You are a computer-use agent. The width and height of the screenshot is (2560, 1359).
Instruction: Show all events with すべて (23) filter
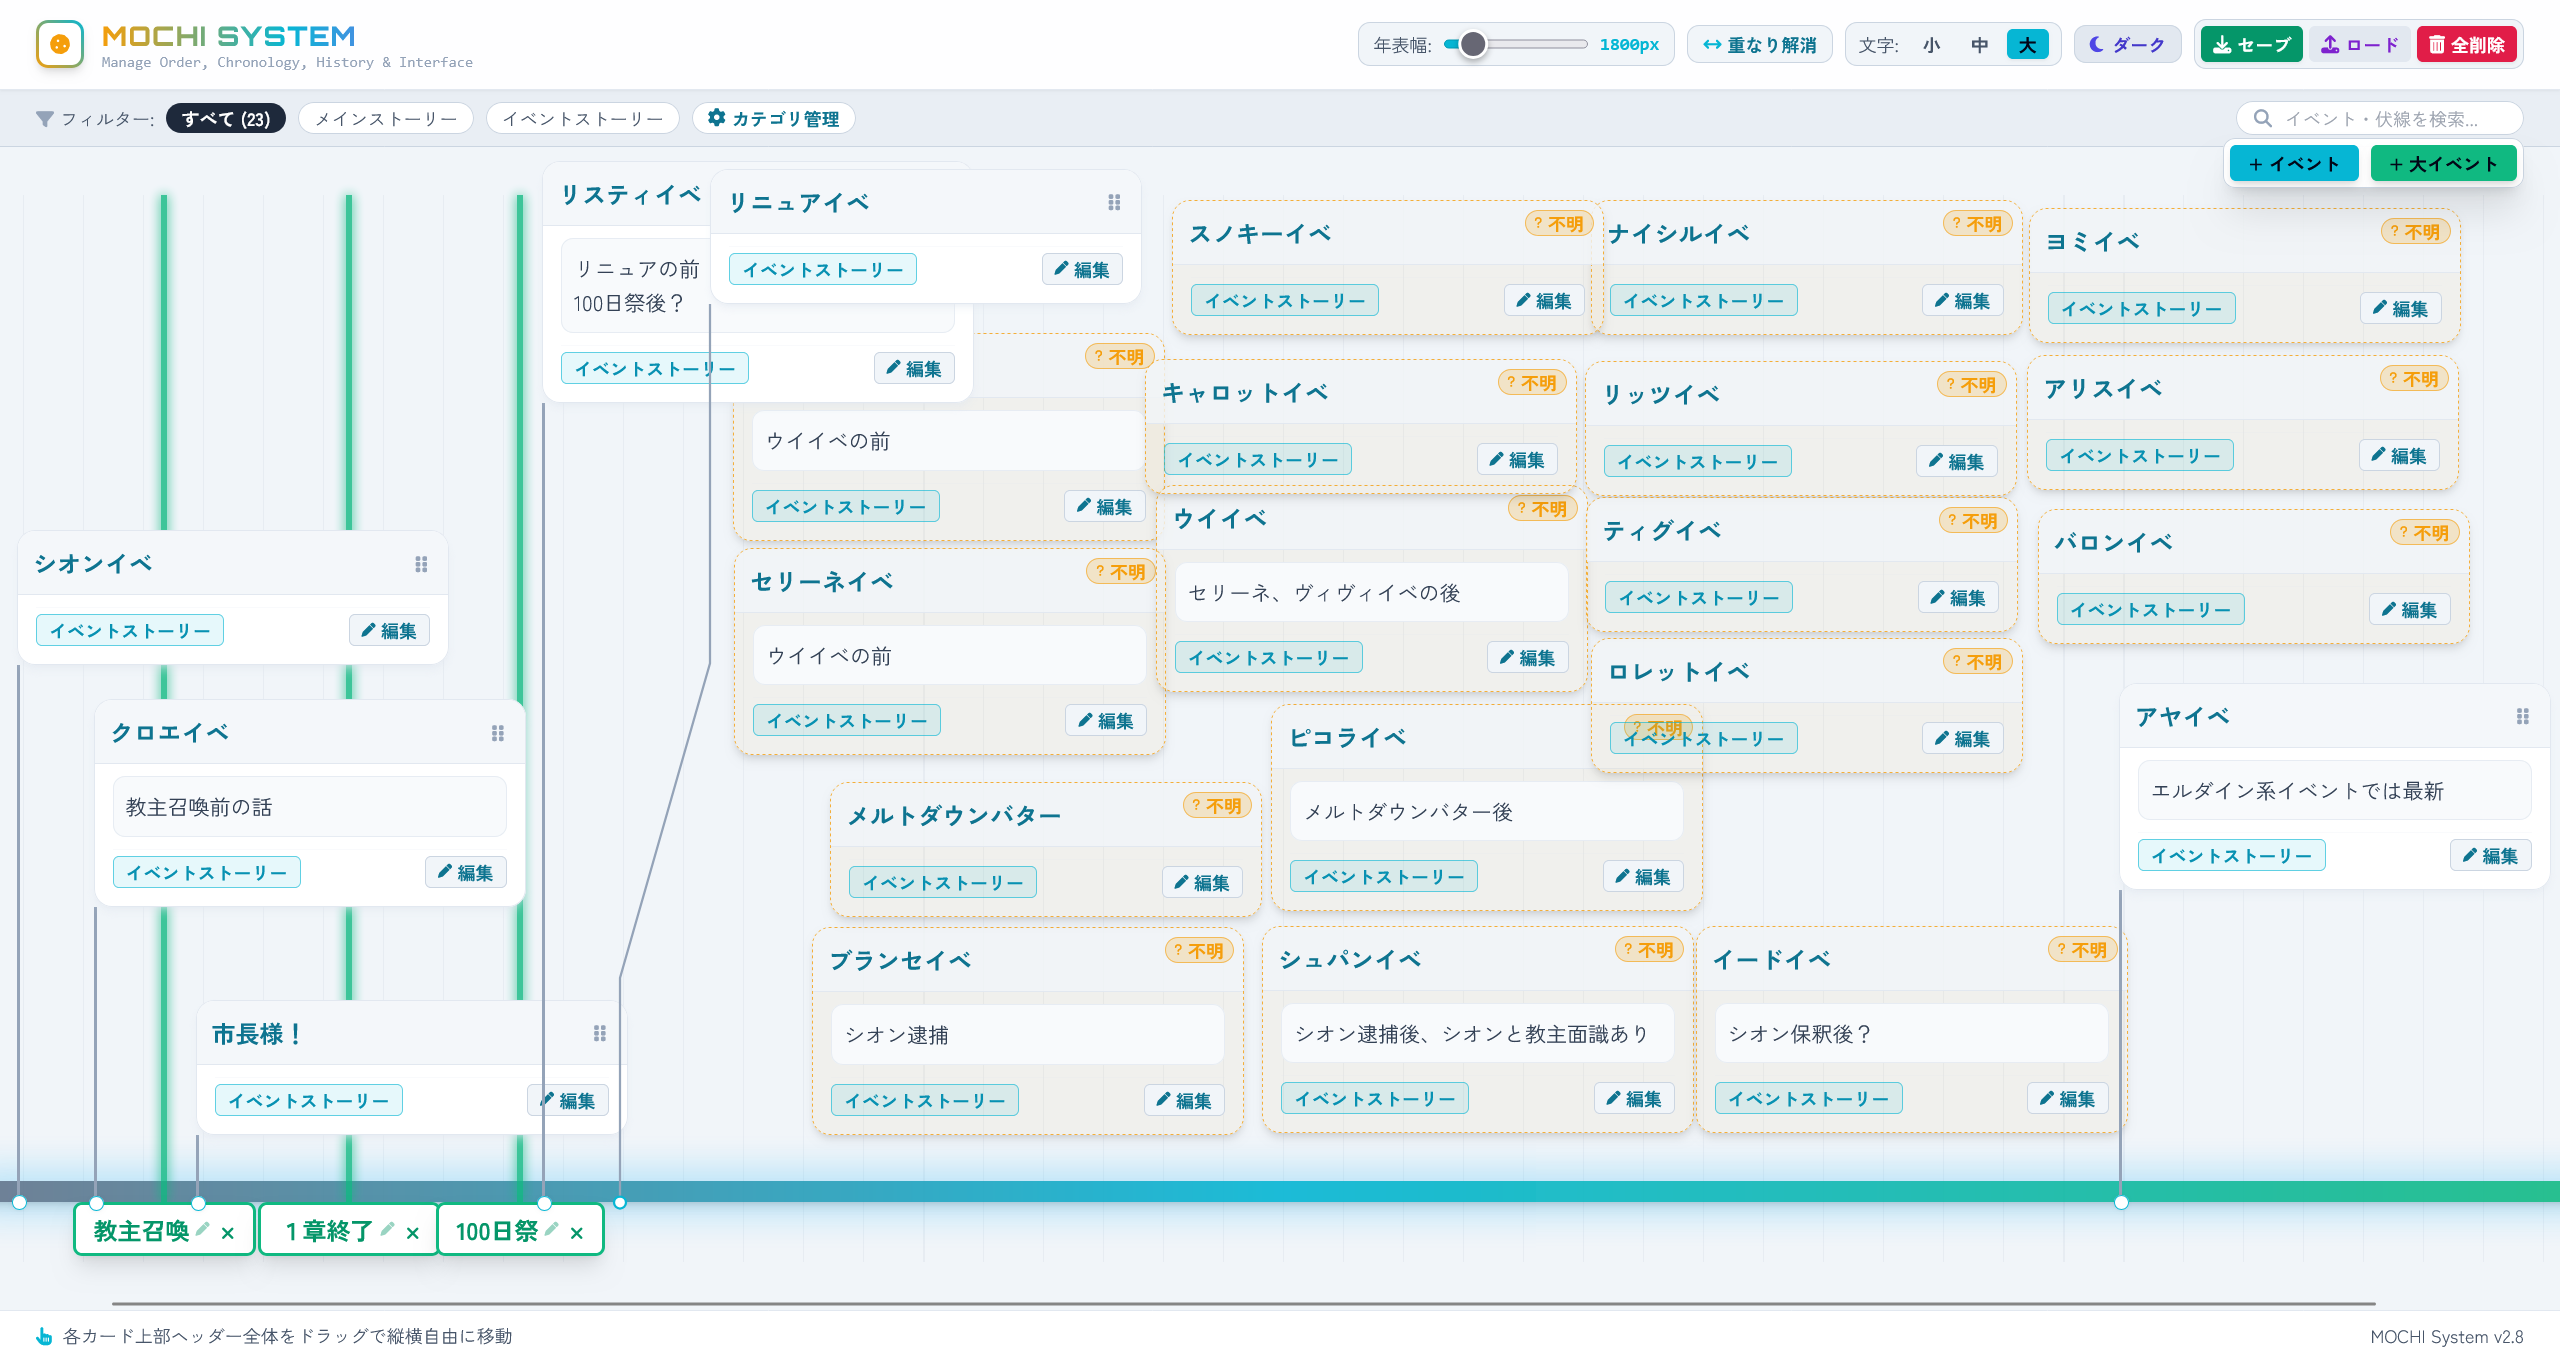tap(226, 119)
